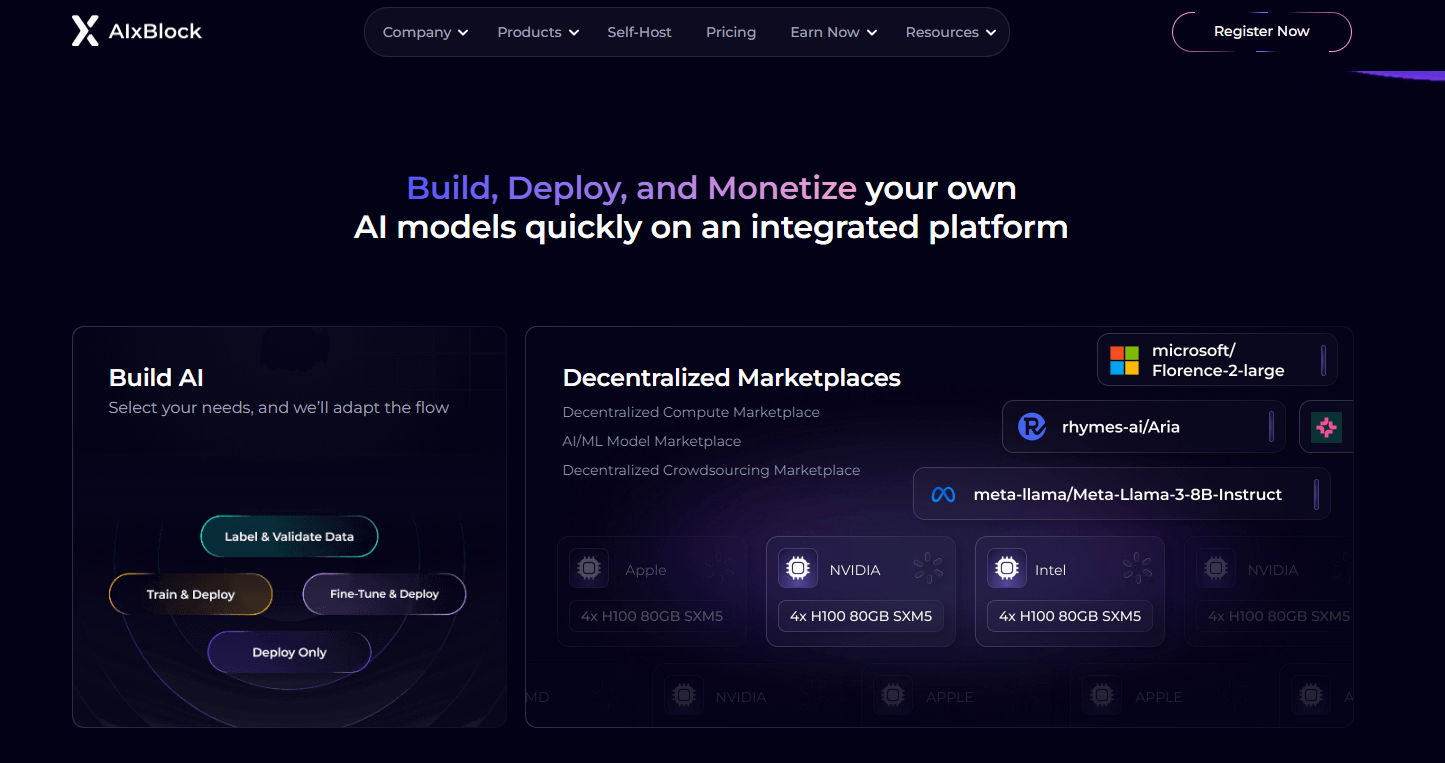Screen dimensions: 1445x763
Task: Open the Pricing page
Action: [731, 32]
